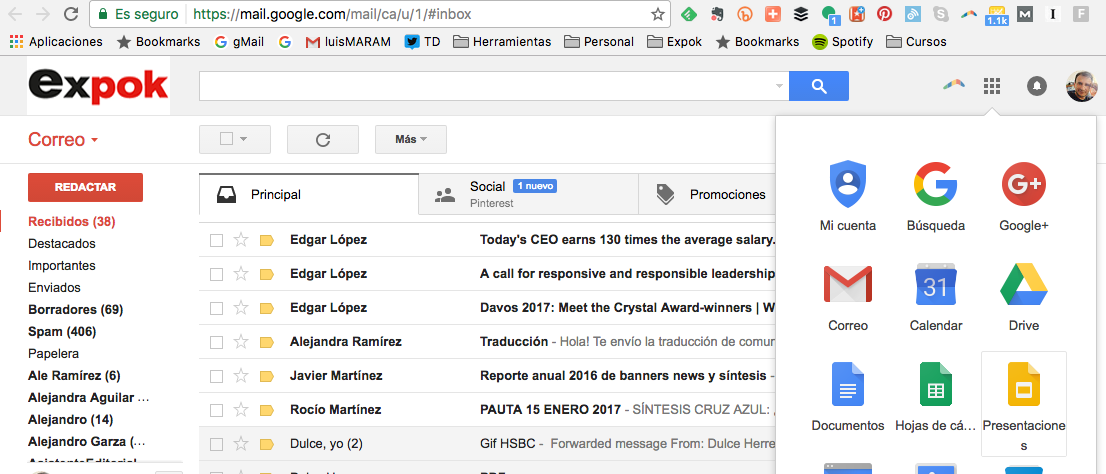Open the Correo dropdown menu
Viewport: 1106px width, 474px height.
(63, 140)
